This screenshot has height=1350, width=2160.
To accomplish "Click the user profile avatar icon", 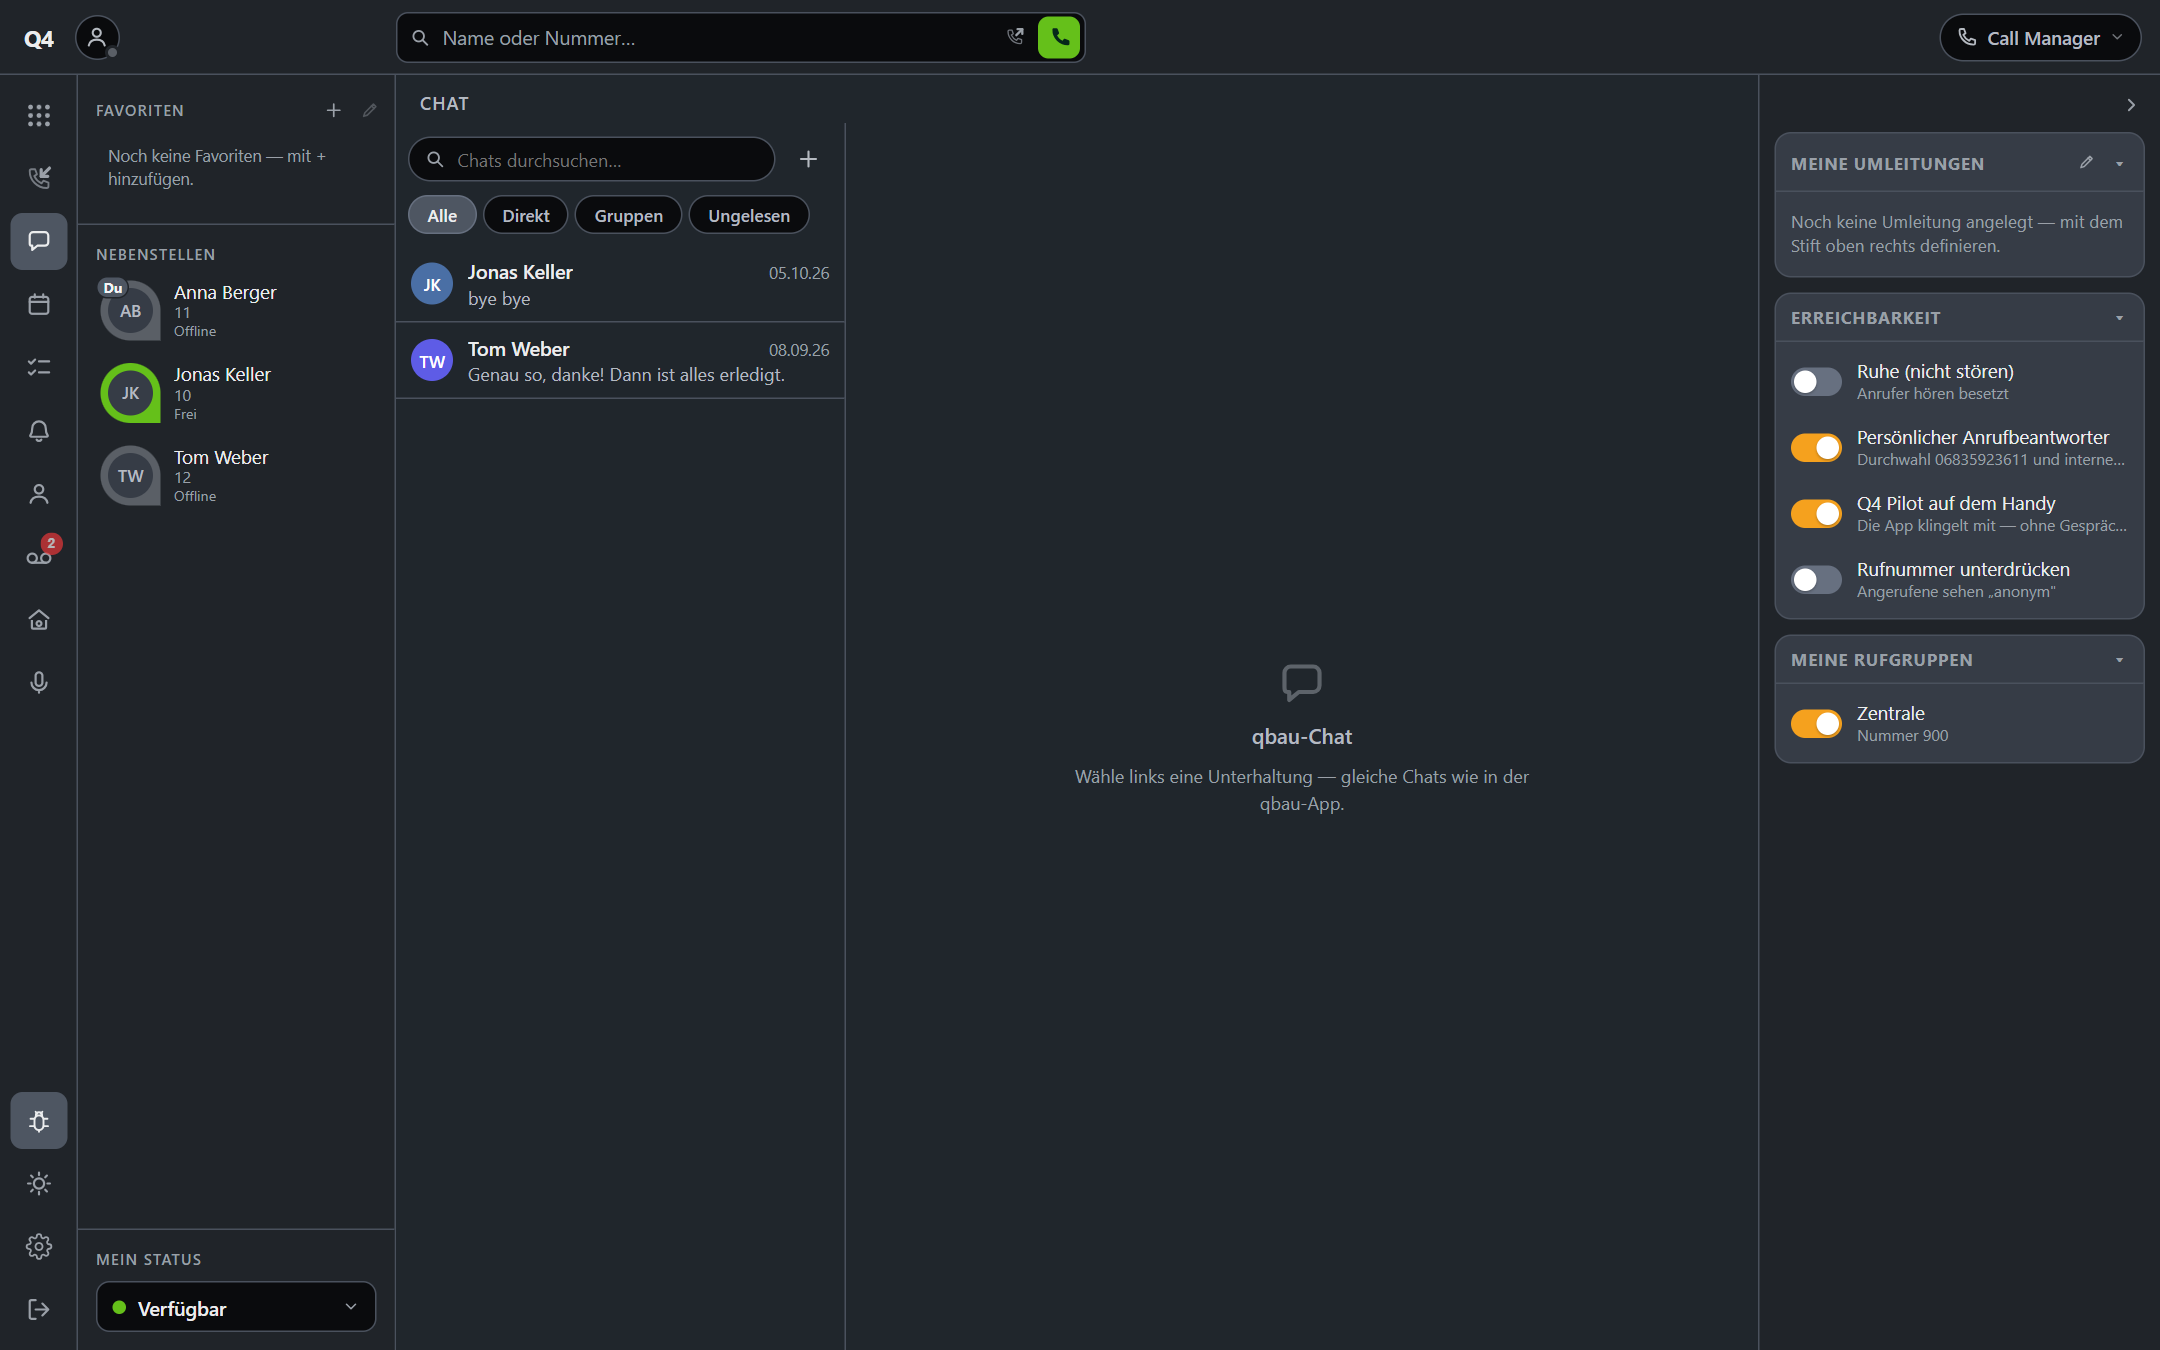I will 97,38.
